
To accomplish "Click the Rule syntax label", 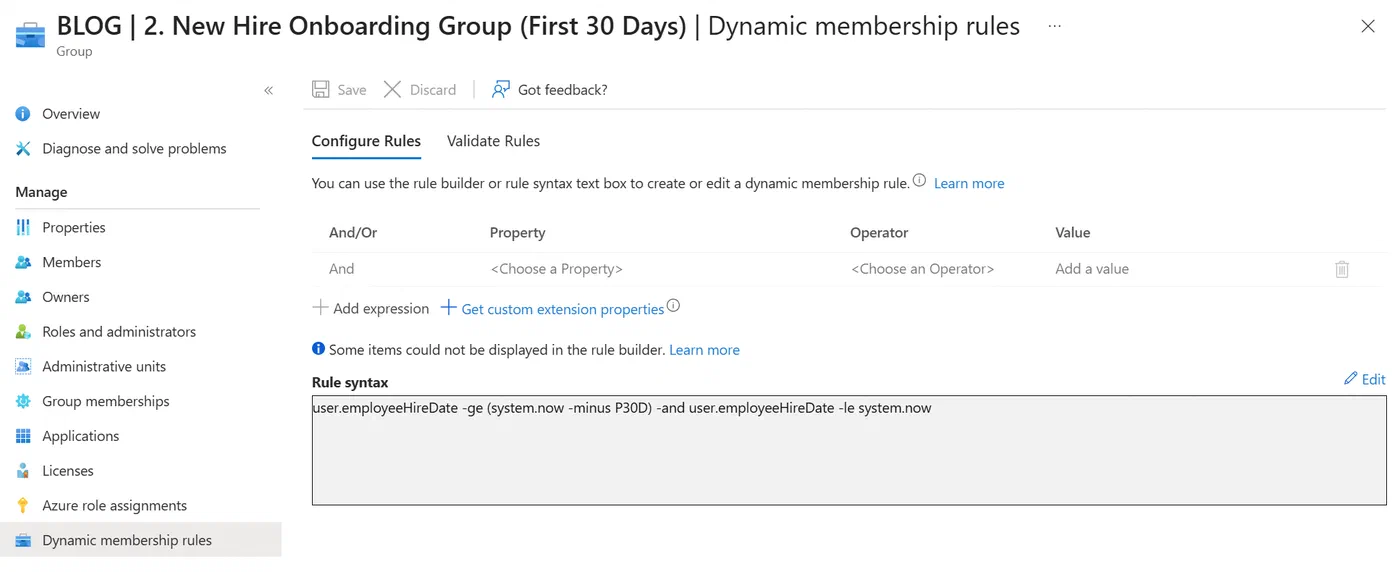I will coord(350,382).
